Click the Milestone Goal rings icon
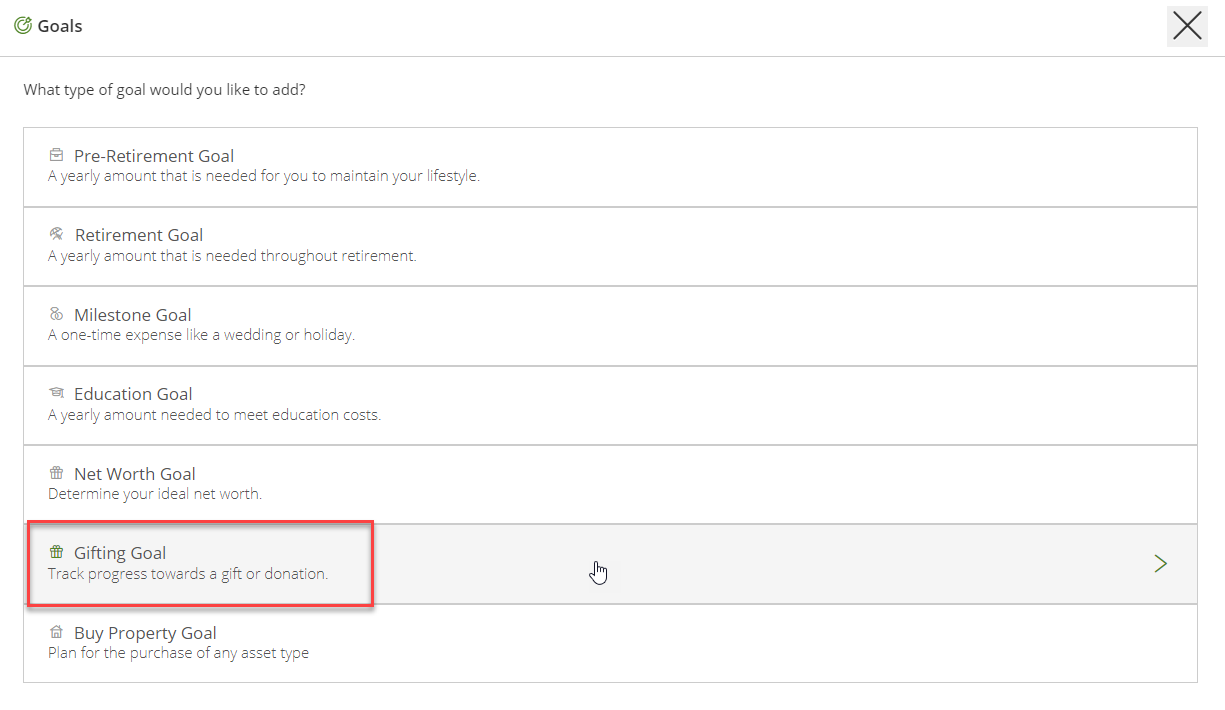Screen dimensions: 1225x710 click(x=56, y=314)
